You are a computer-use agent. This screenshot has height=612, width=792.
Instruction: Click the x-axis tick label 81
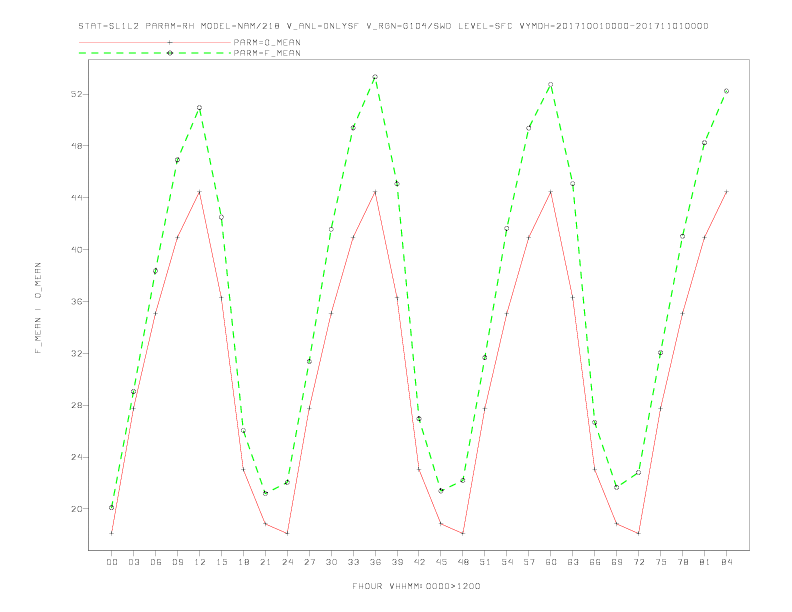(705, 562)
